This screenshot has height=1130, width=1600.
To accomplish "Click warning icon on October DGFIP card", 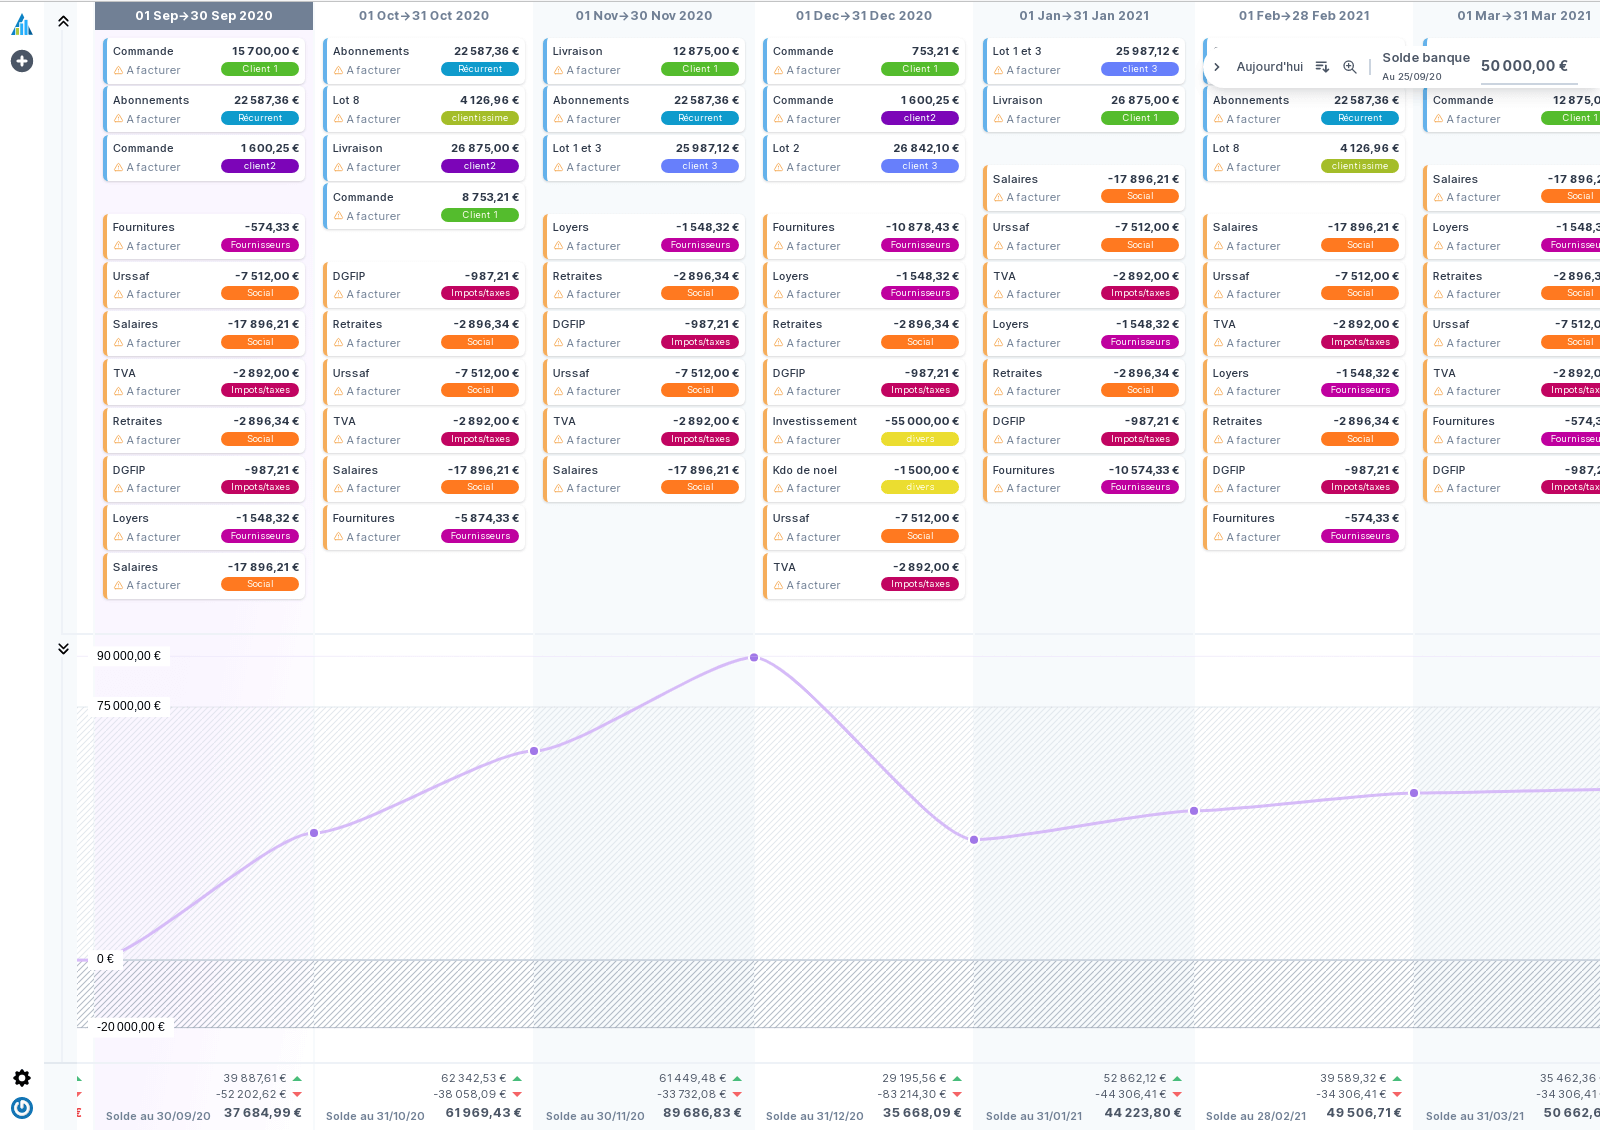I will (x=338, y=294).
